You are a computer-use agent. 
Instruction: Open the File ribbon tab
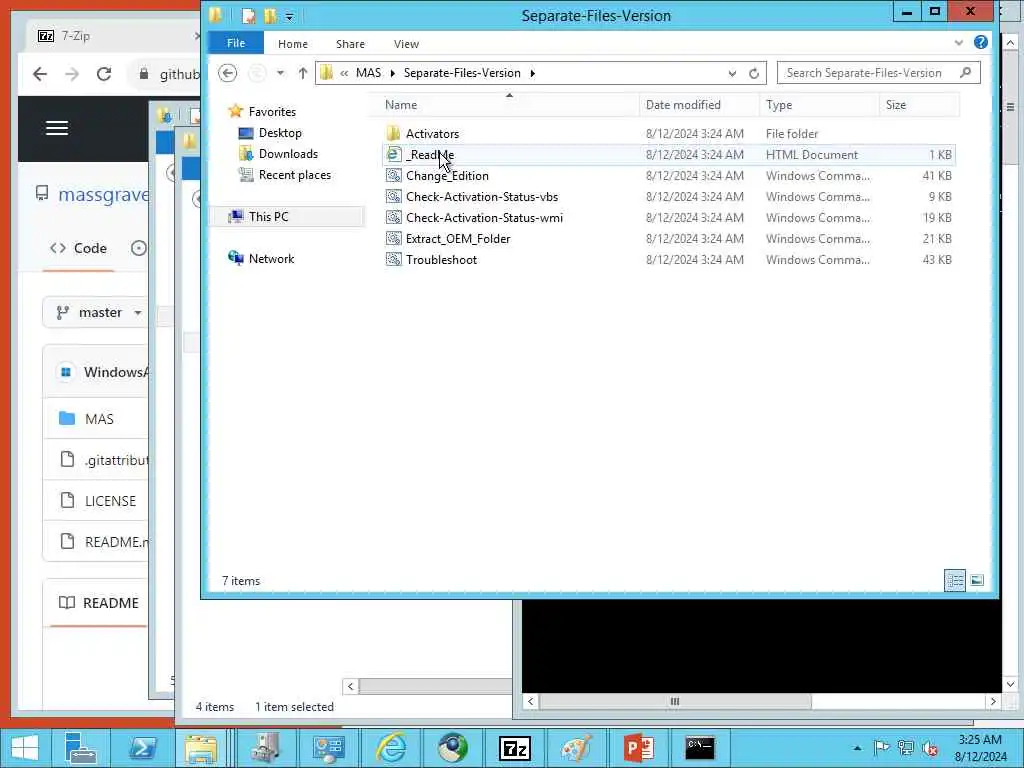pyautogui.click(x=236, y=43)
